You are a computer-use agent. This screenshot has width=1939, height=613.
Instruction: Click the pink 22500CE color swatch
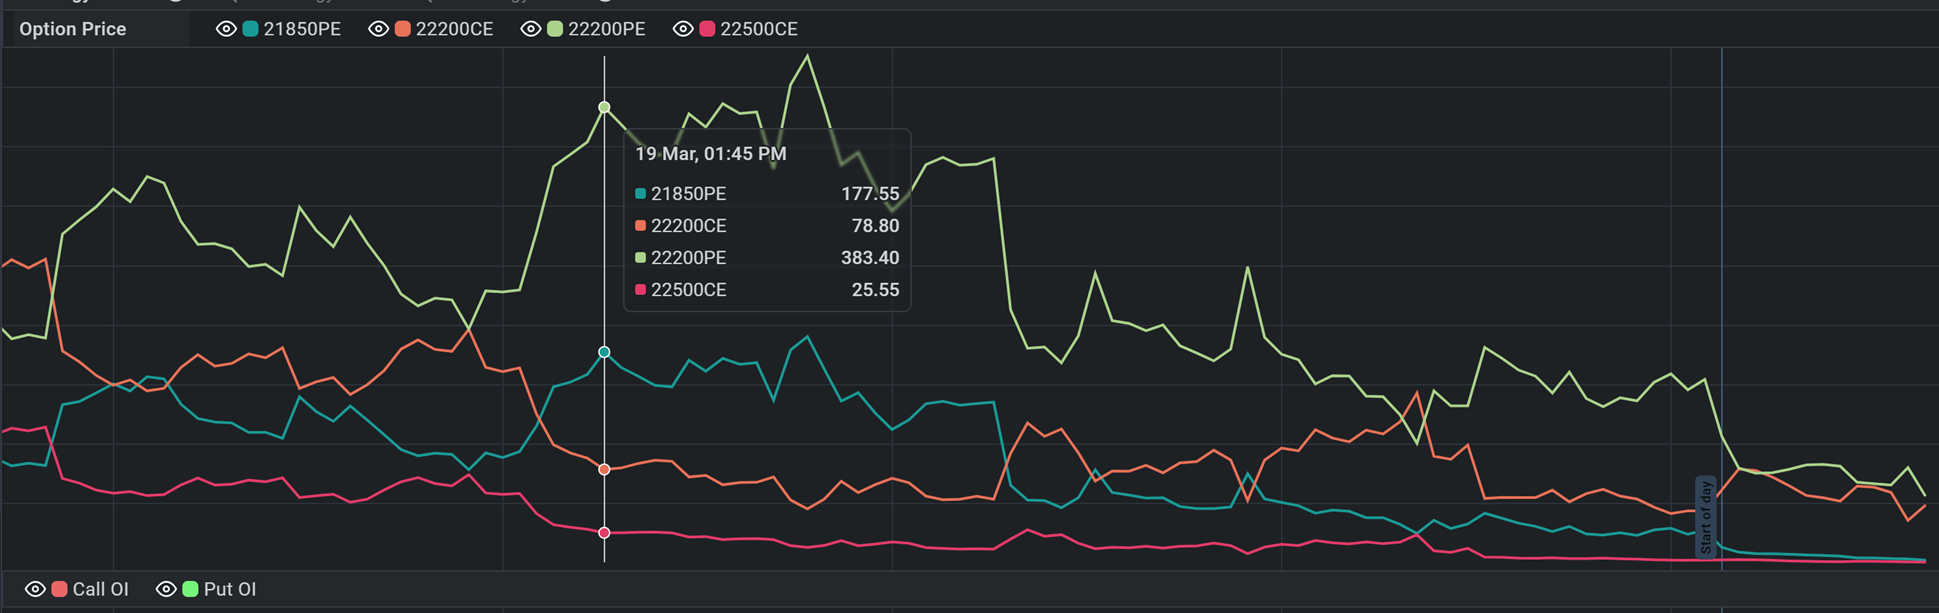point(707,29)
